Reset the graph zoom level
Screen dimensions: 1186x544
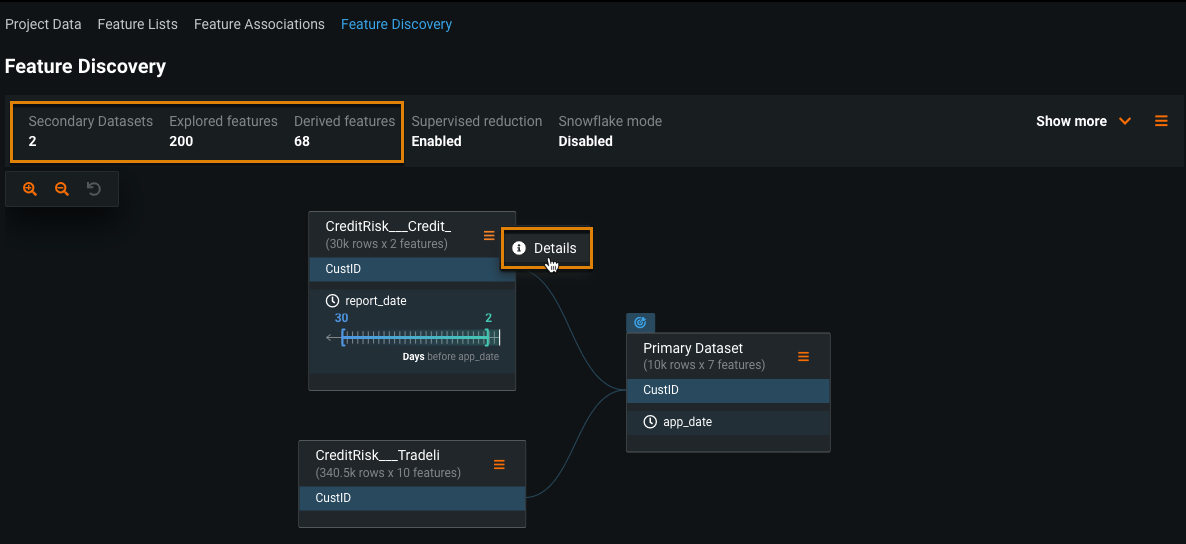click(94, 189)
